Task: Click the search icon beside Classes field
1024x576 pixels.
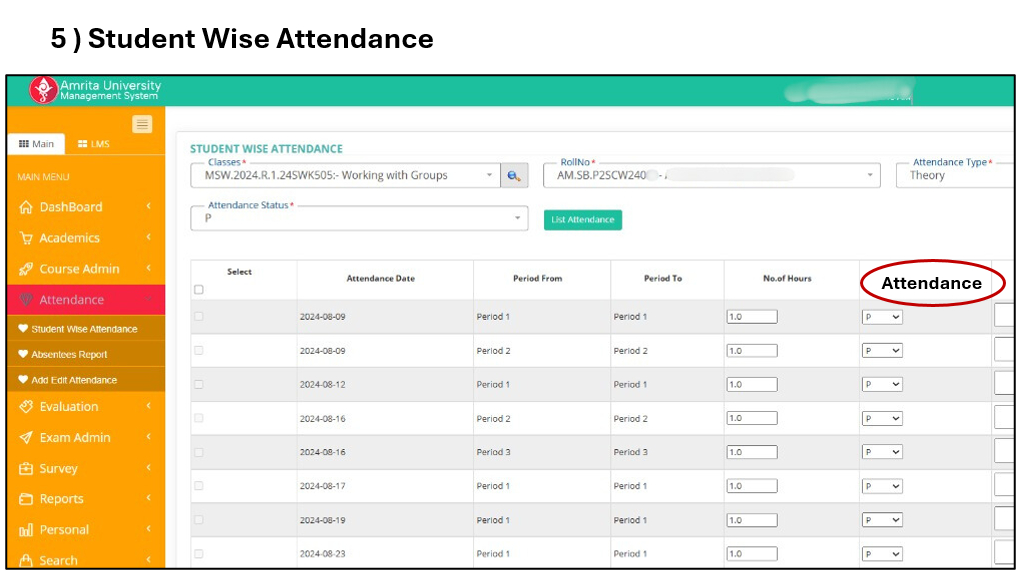Action: (x=514, y=175)
